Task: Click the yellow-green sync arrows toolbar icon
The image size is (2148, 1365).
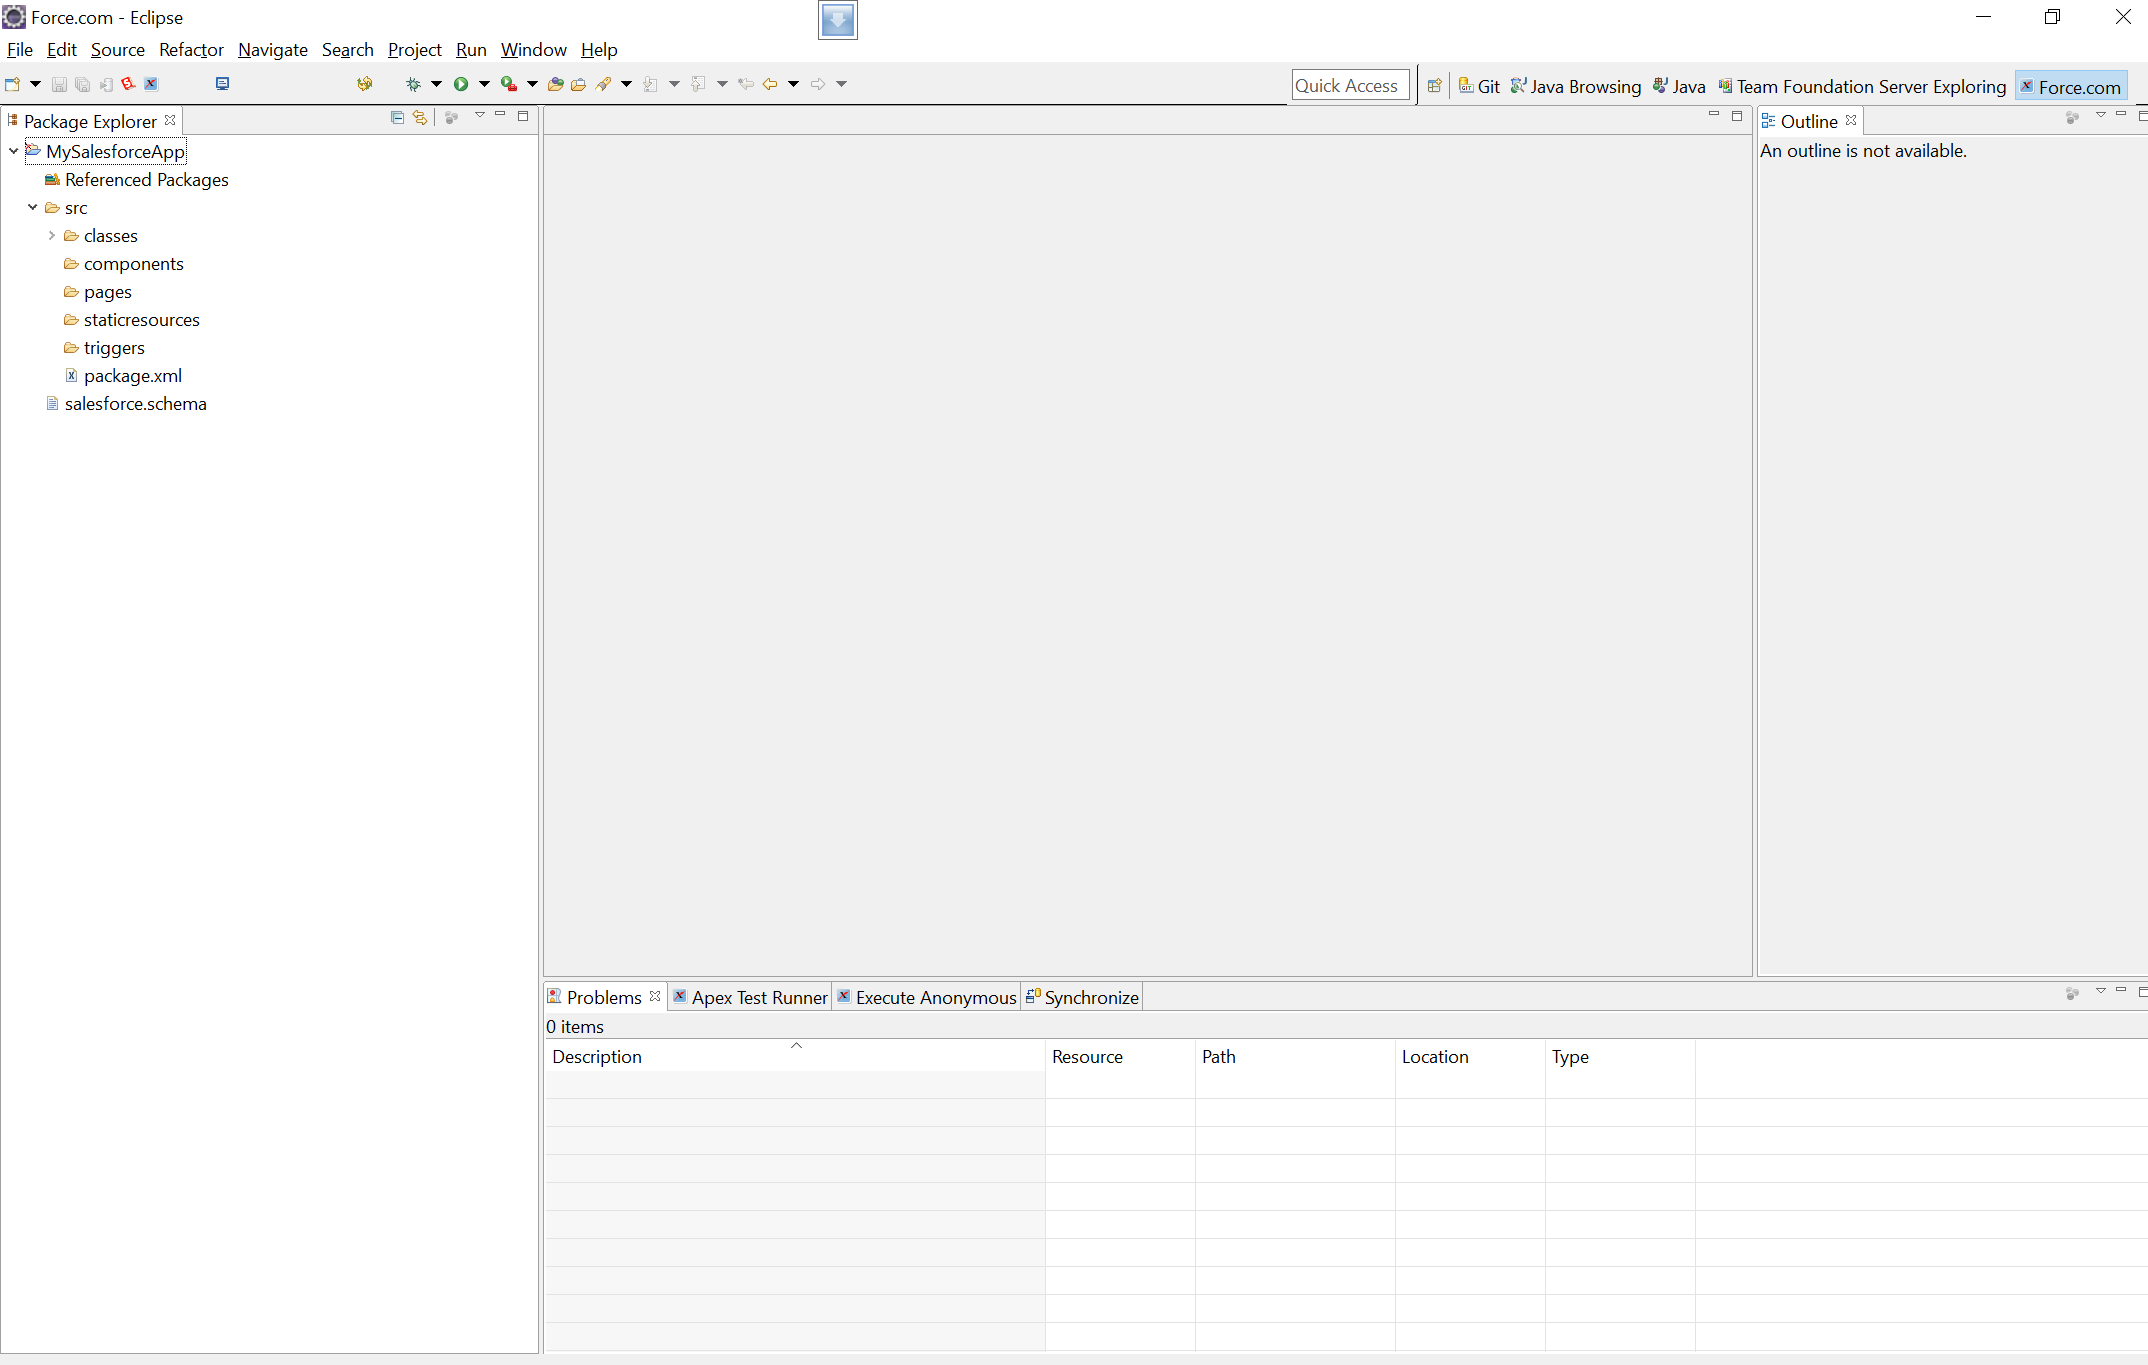Action: (365, 84)
